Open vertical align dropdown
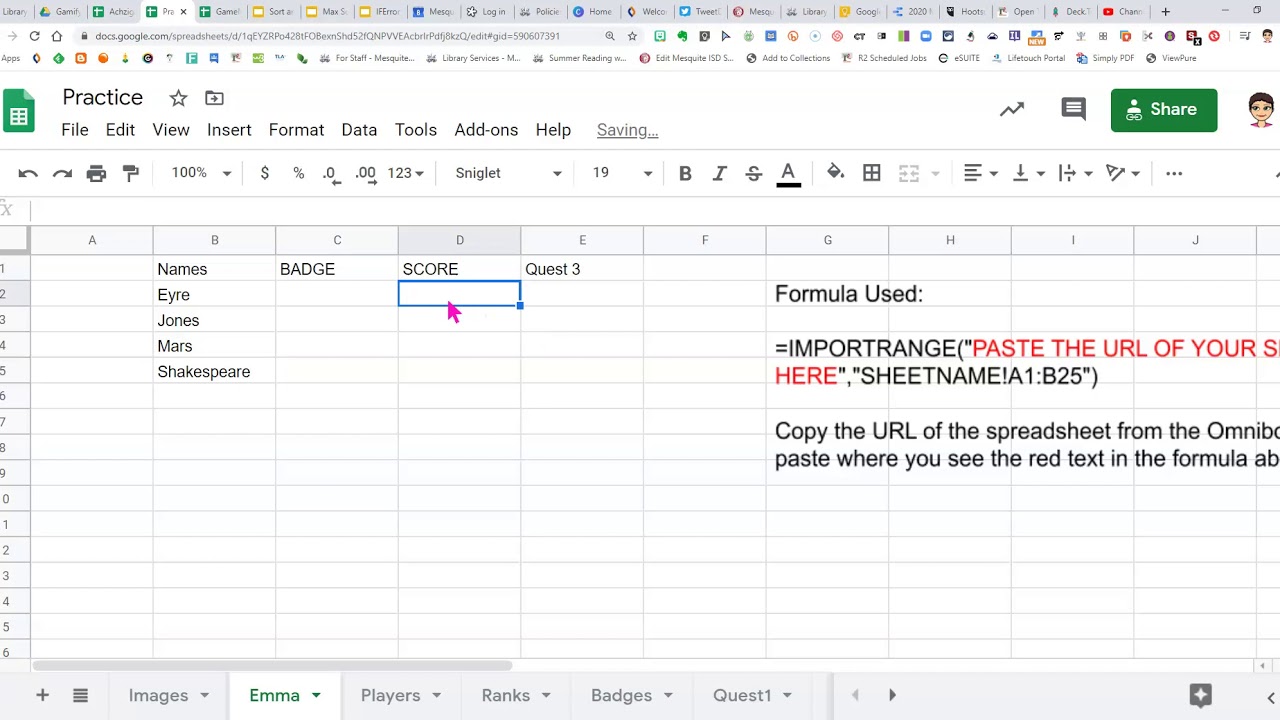The image size is (1280, 720). tap(1028, 173)
